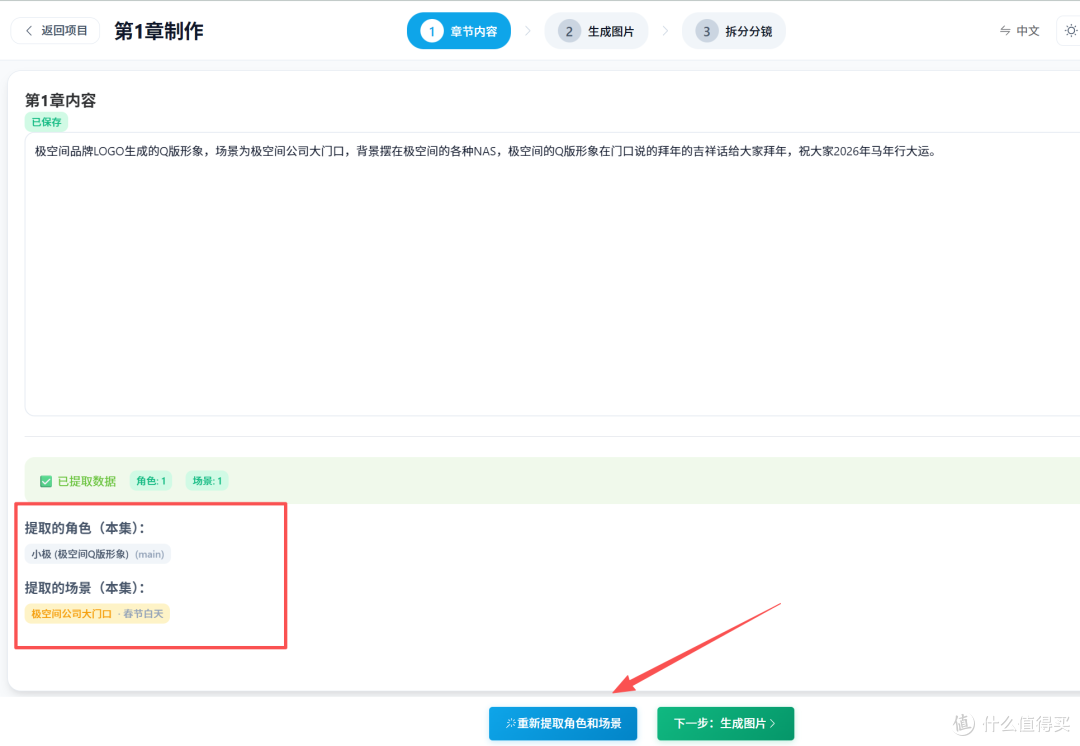Viewport: 1080px width, 746px height.
Task: Proceed with 下一步：生成图片 button
Action: [x=725, y=723]
